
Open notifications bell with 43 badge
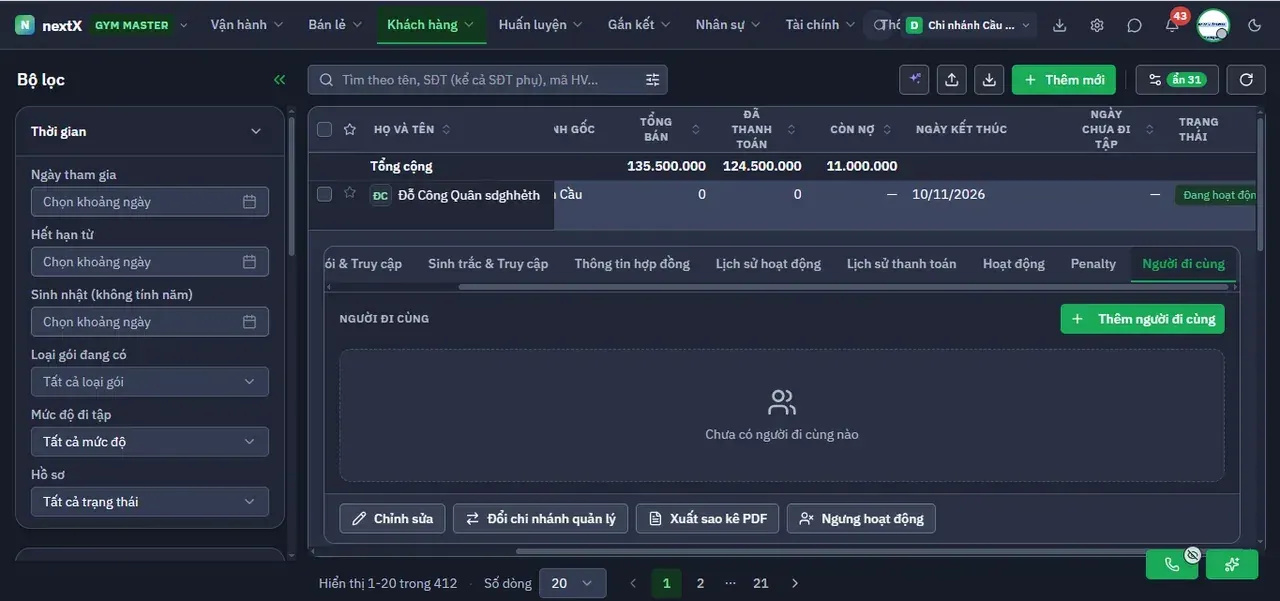pyautogui.click(x=1172, y=25)
